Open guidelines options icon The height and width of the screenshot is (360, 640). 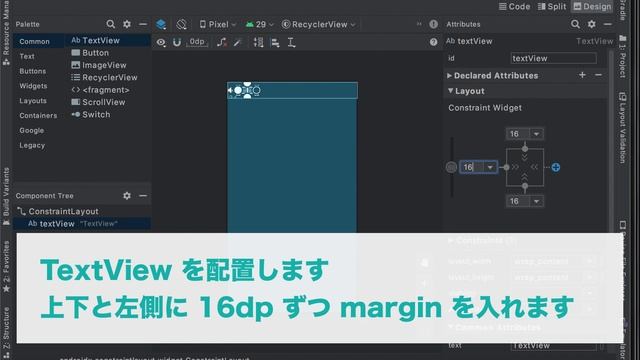coord(291,42)
